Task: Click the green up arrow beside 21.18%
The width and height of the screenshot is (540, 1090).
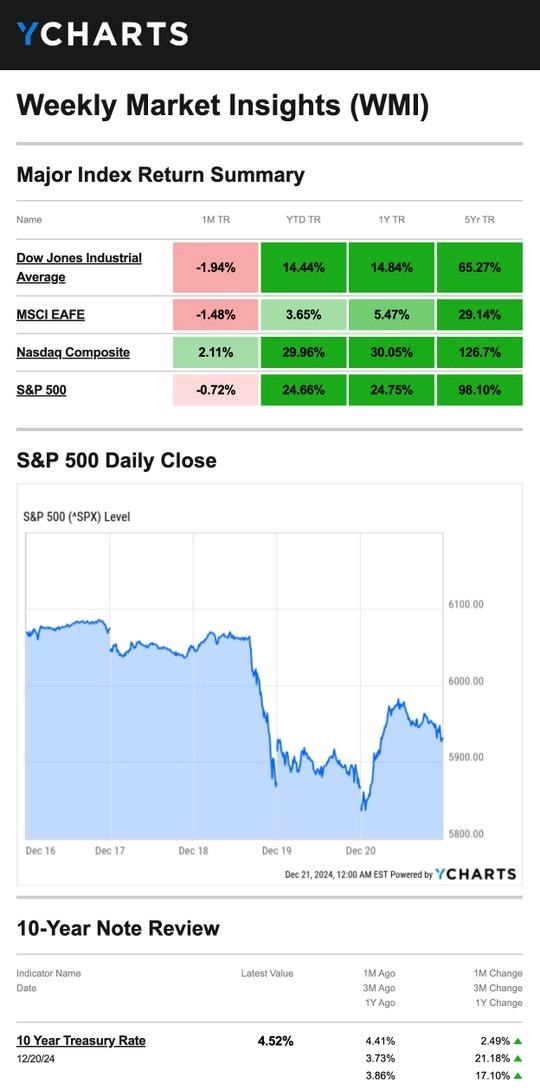Action: (x=518, y=1059)
